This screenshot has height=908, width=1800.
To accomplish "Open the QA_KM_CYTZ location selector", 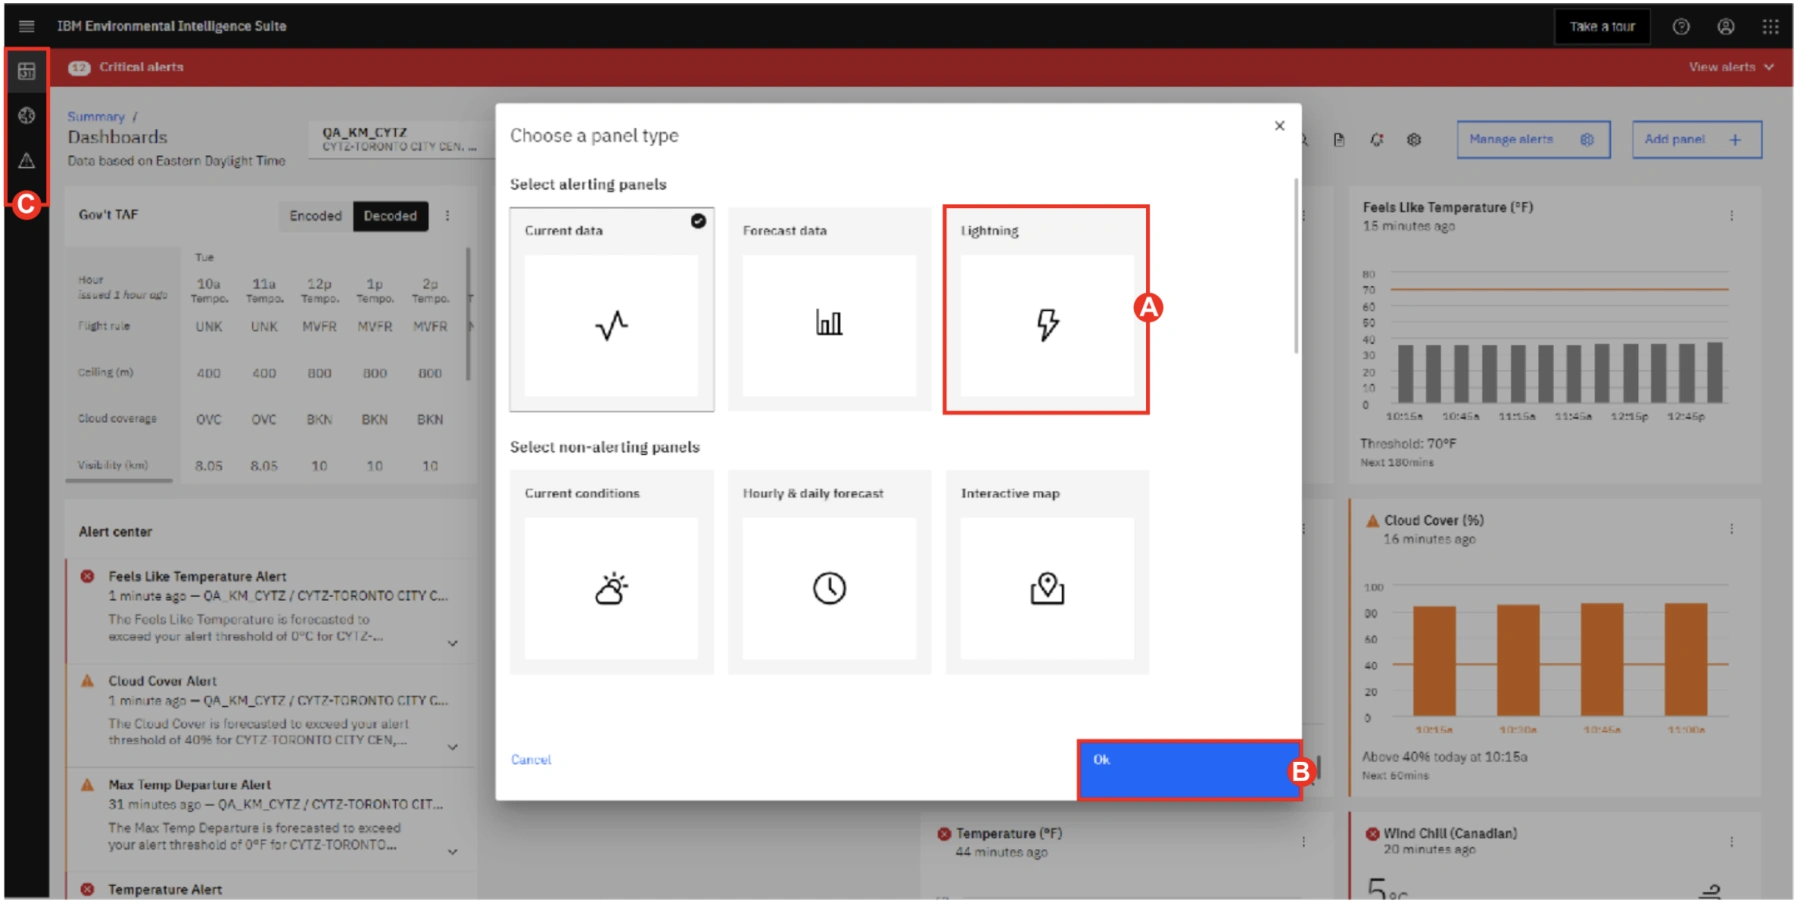I will pyautogui.click(x=400, y=139).
